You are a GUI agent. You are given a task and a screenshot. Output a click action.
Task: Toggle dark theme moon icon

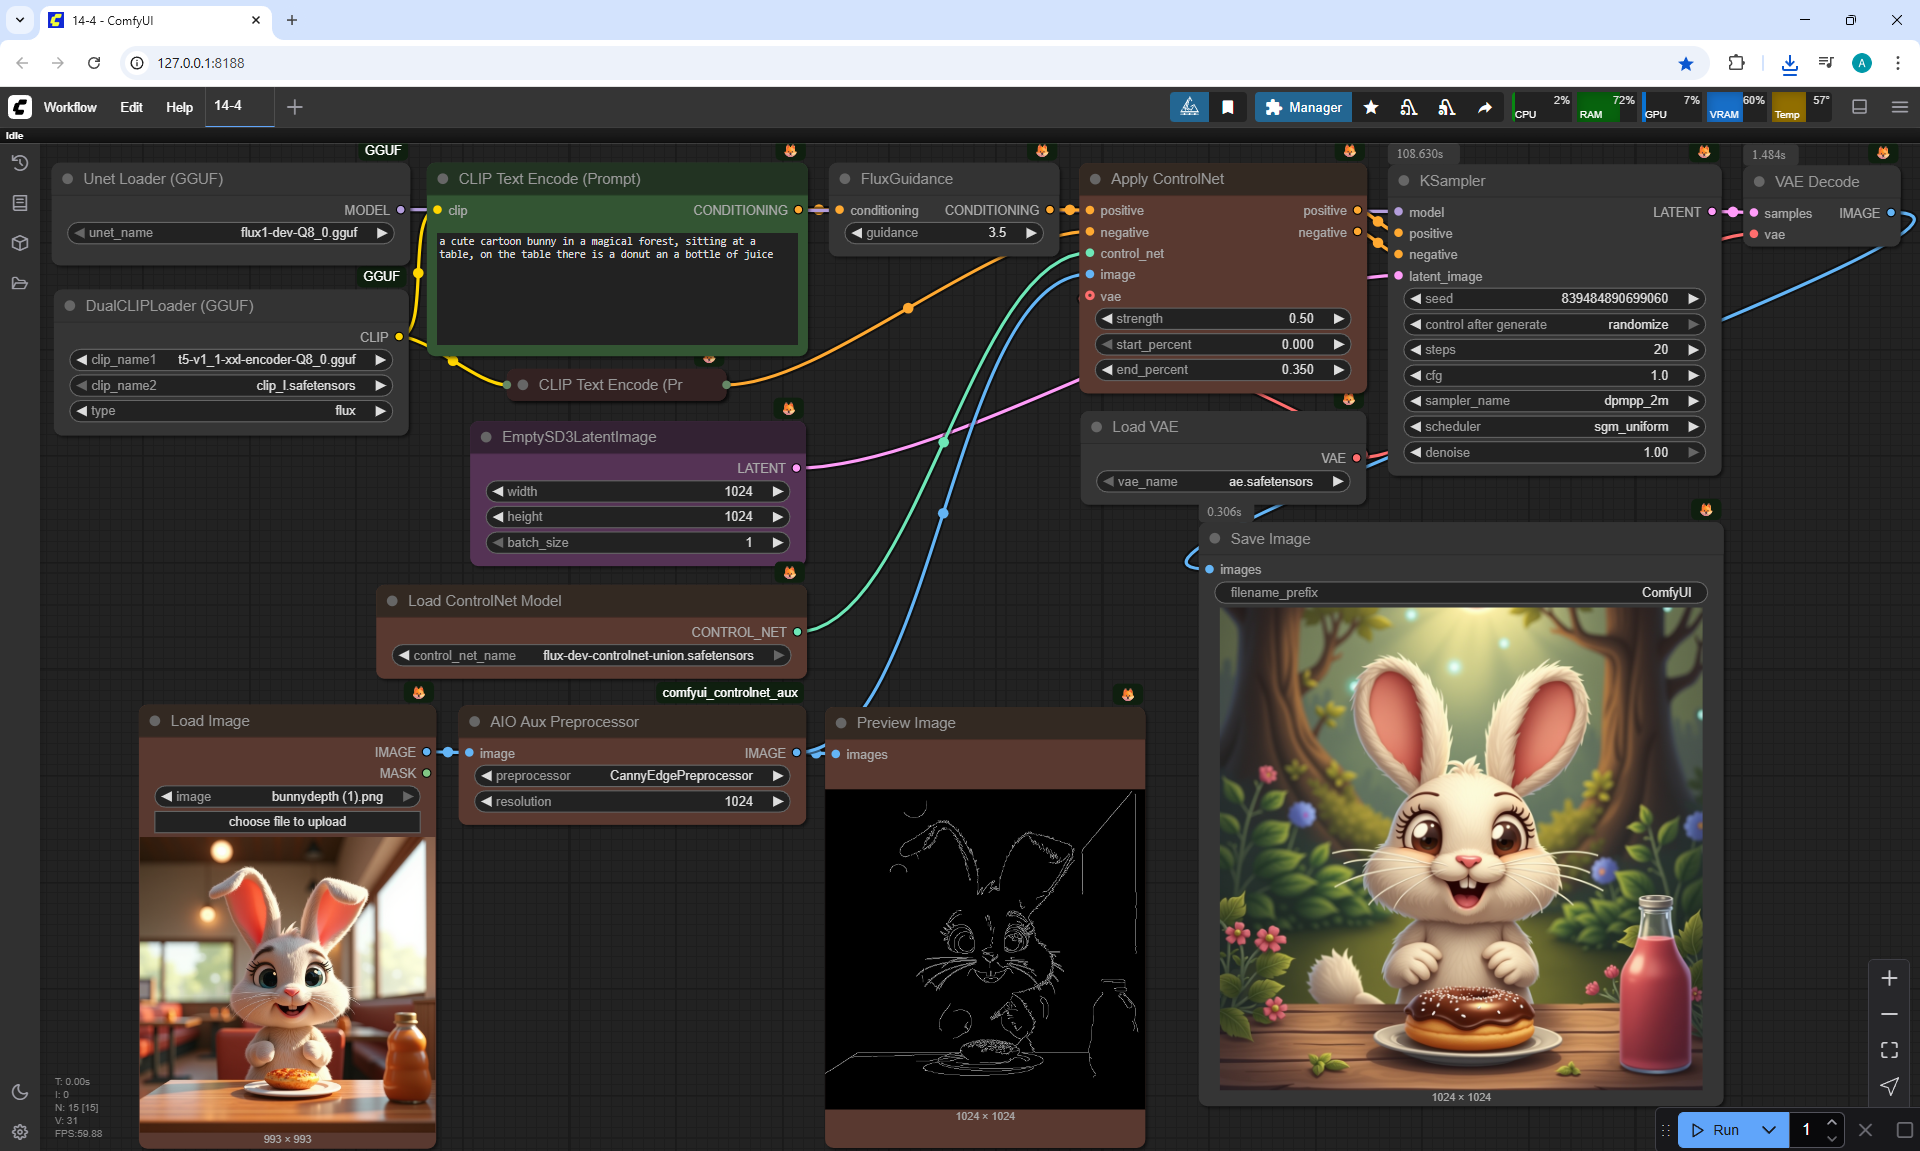pyautogui.click(x=19, y=1092)
